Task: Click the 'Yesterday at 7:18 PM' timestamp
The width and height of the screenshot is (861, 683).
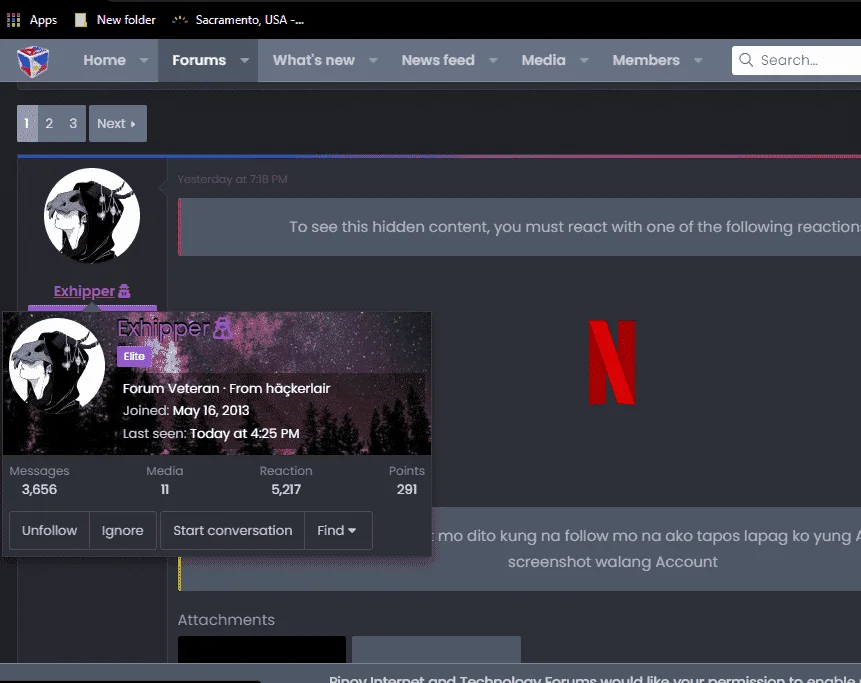Action: point(232,180)
